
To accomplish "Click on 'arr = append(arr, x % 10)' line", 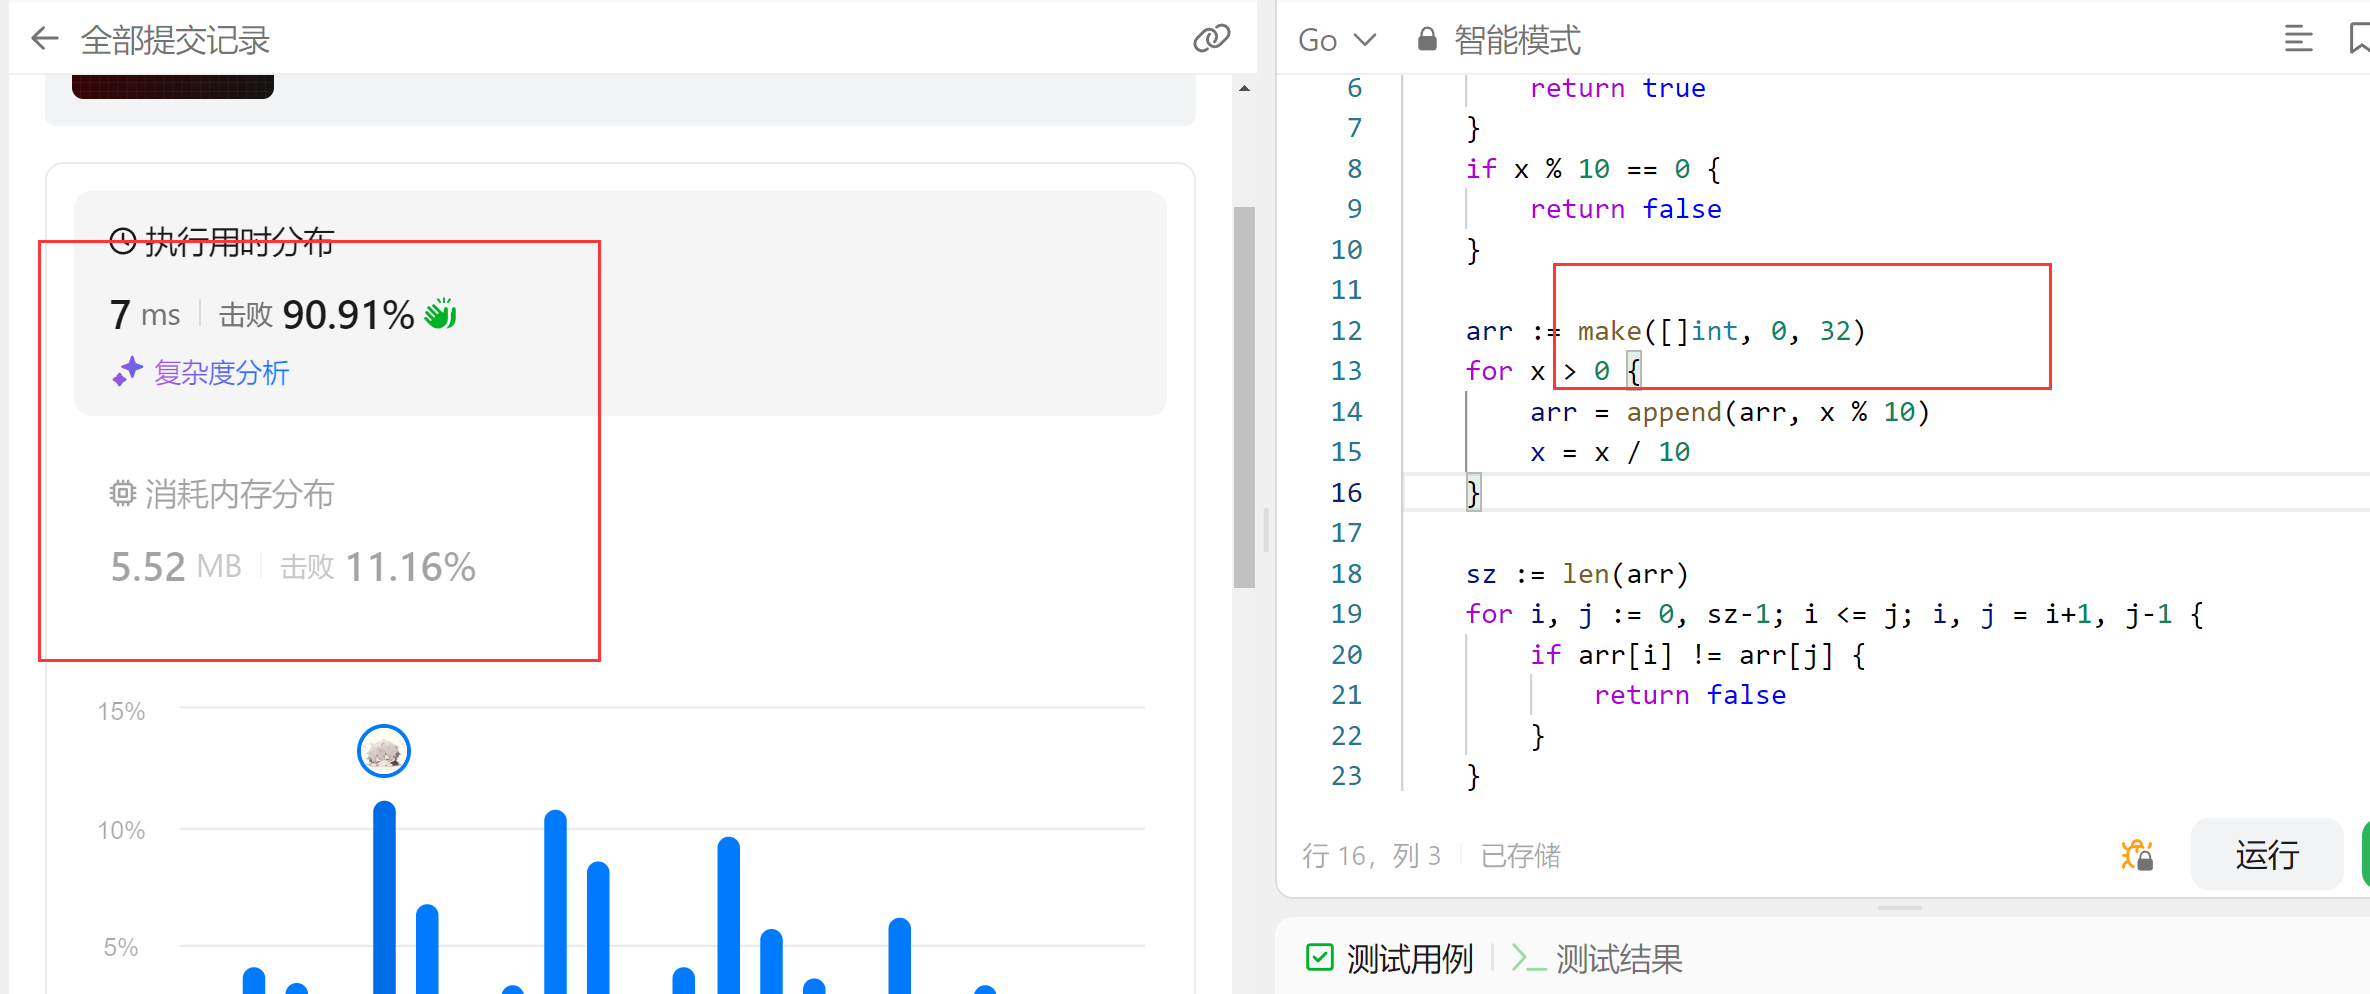I will click(1730, 411).
